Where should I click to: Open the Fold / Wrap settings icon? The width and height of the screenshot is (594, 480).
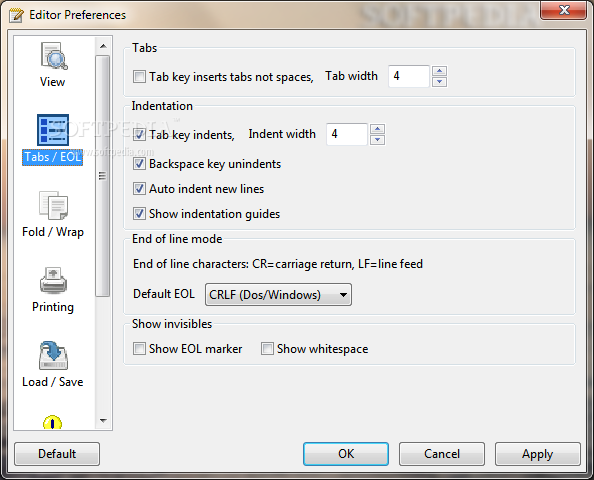53,205
